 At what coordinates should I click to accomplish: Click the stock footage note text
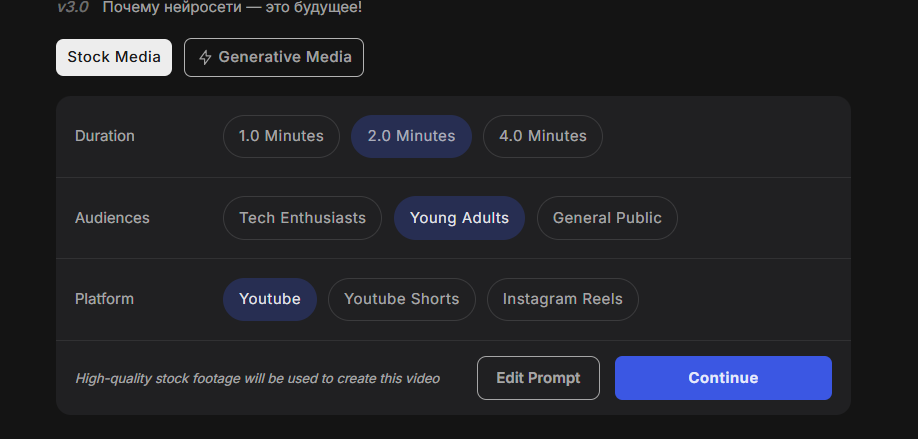(x=258, y=379)
